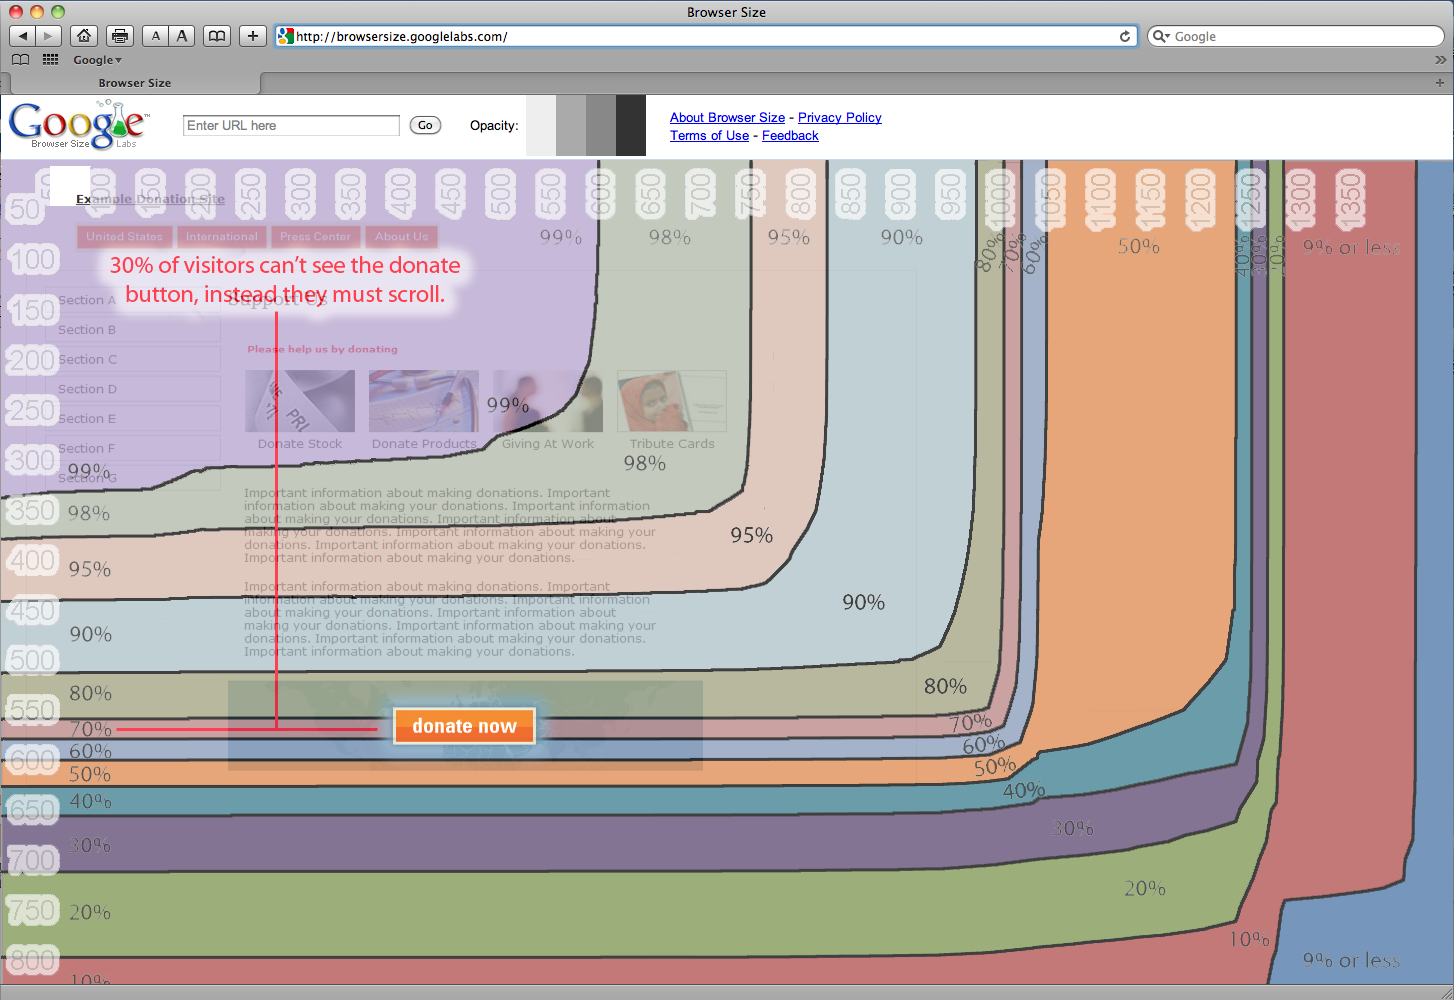Click the address bar URL field
1454x1000 pixels.
705,36
